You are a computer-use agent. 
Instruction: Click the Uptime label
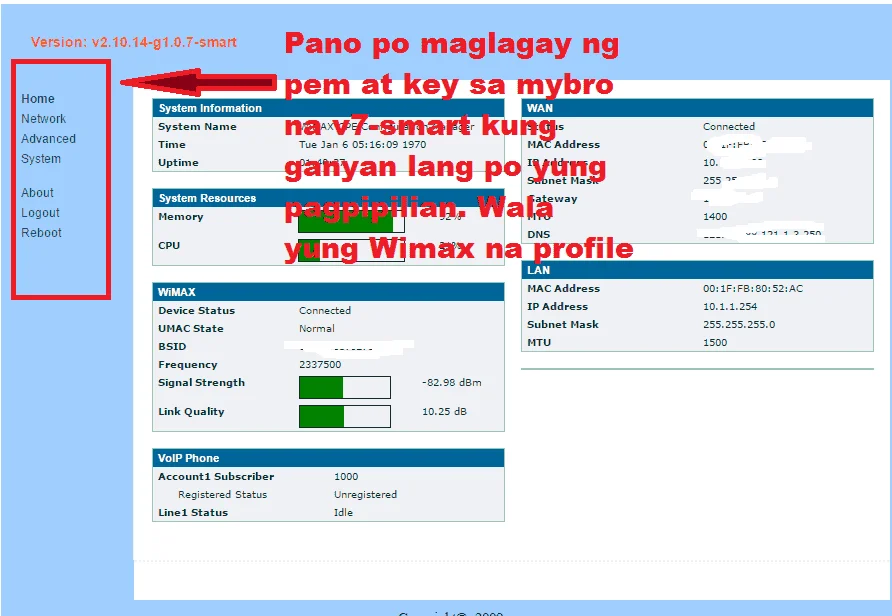pyautogui.click(x=178, y=163)
